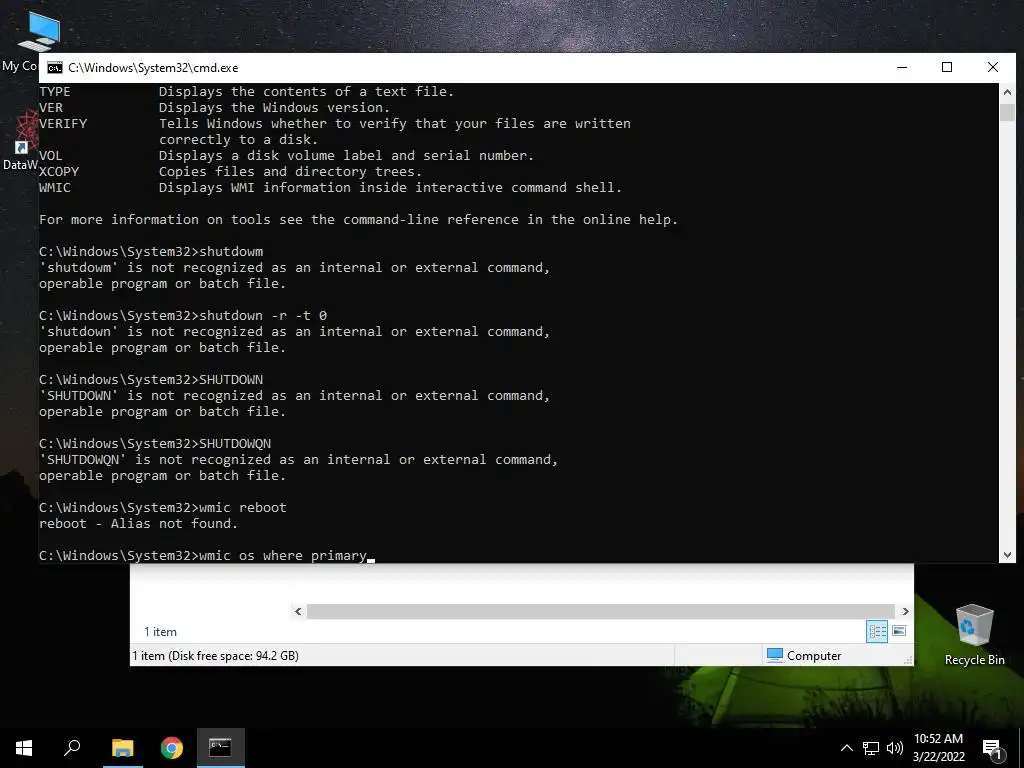Click the XCOPY help entry
The height and width of the screenshot is (768, 1024).
231,172
